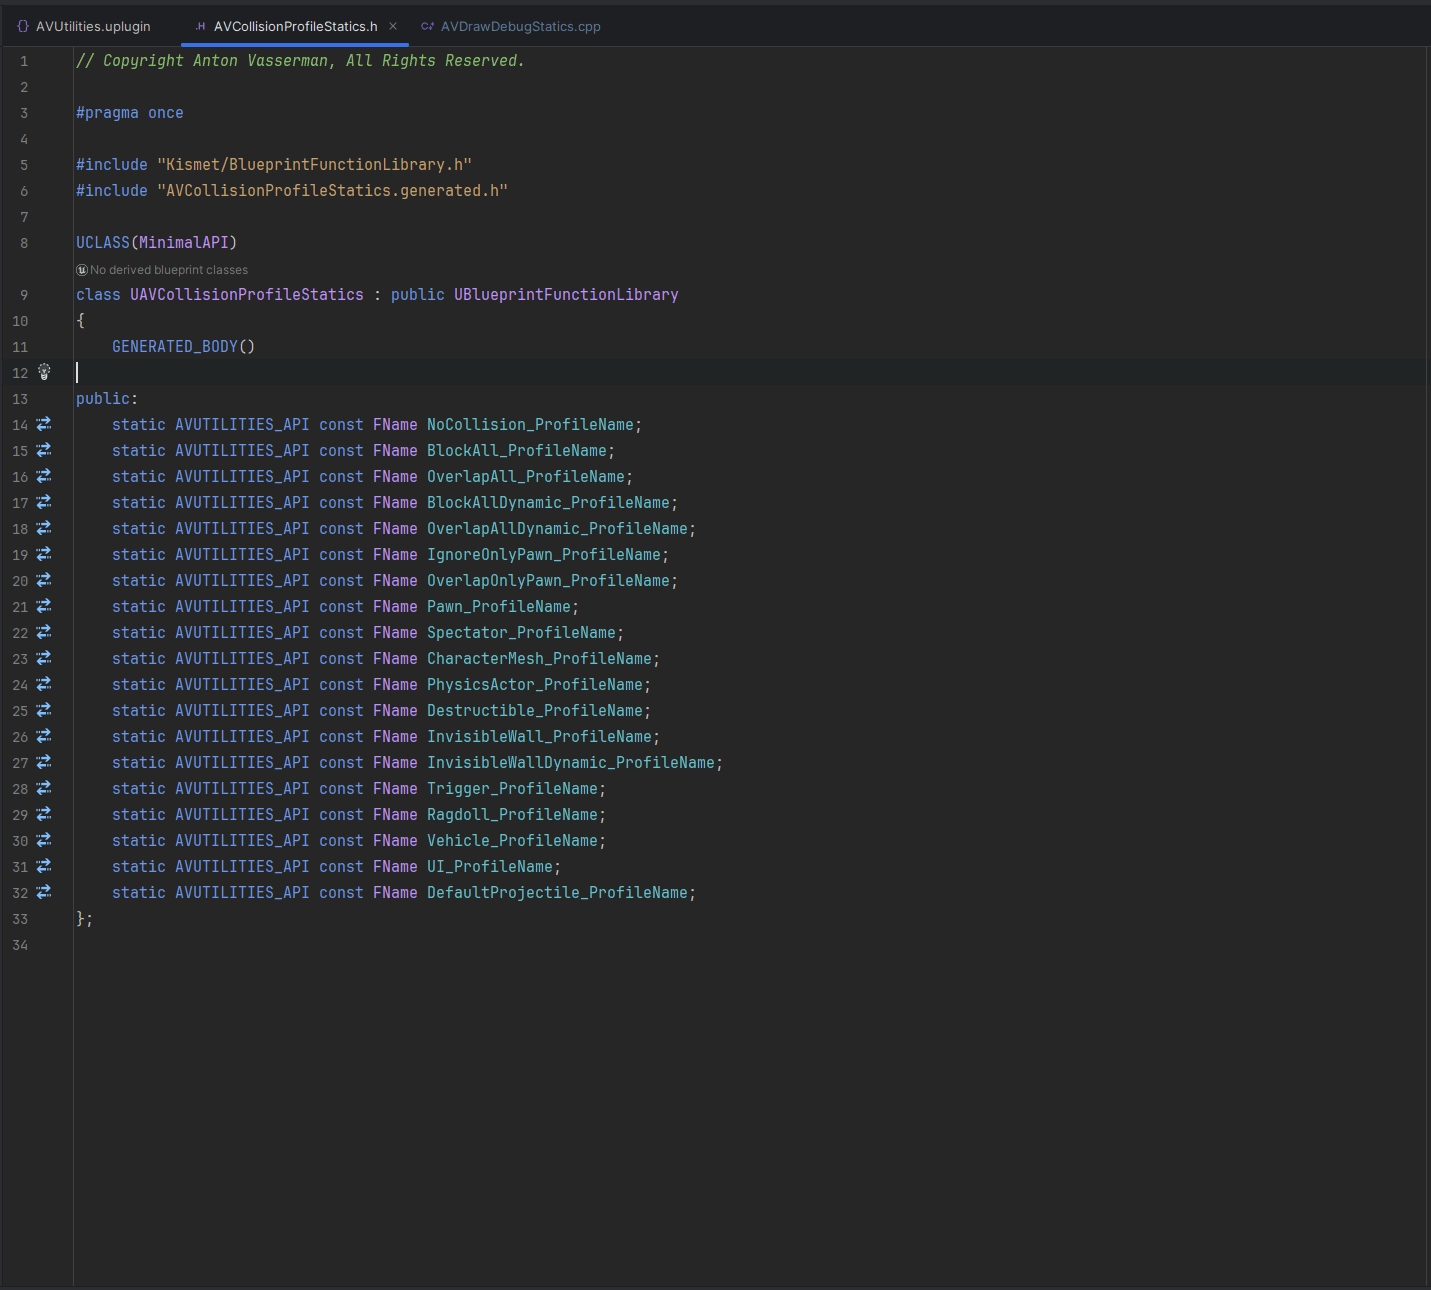Click gutter navigation icon for BlockAll_ProfileName
1431x1290 pixels.
coord(44,450)
